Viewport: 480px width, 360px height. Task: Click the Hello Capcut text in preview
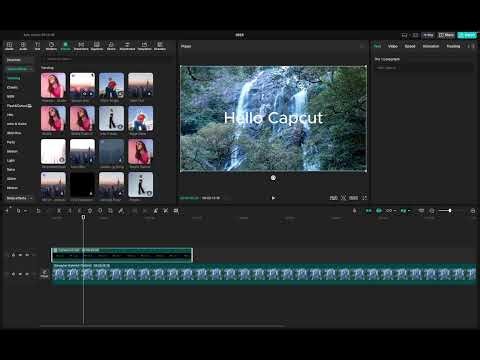[x=273, y=118]
